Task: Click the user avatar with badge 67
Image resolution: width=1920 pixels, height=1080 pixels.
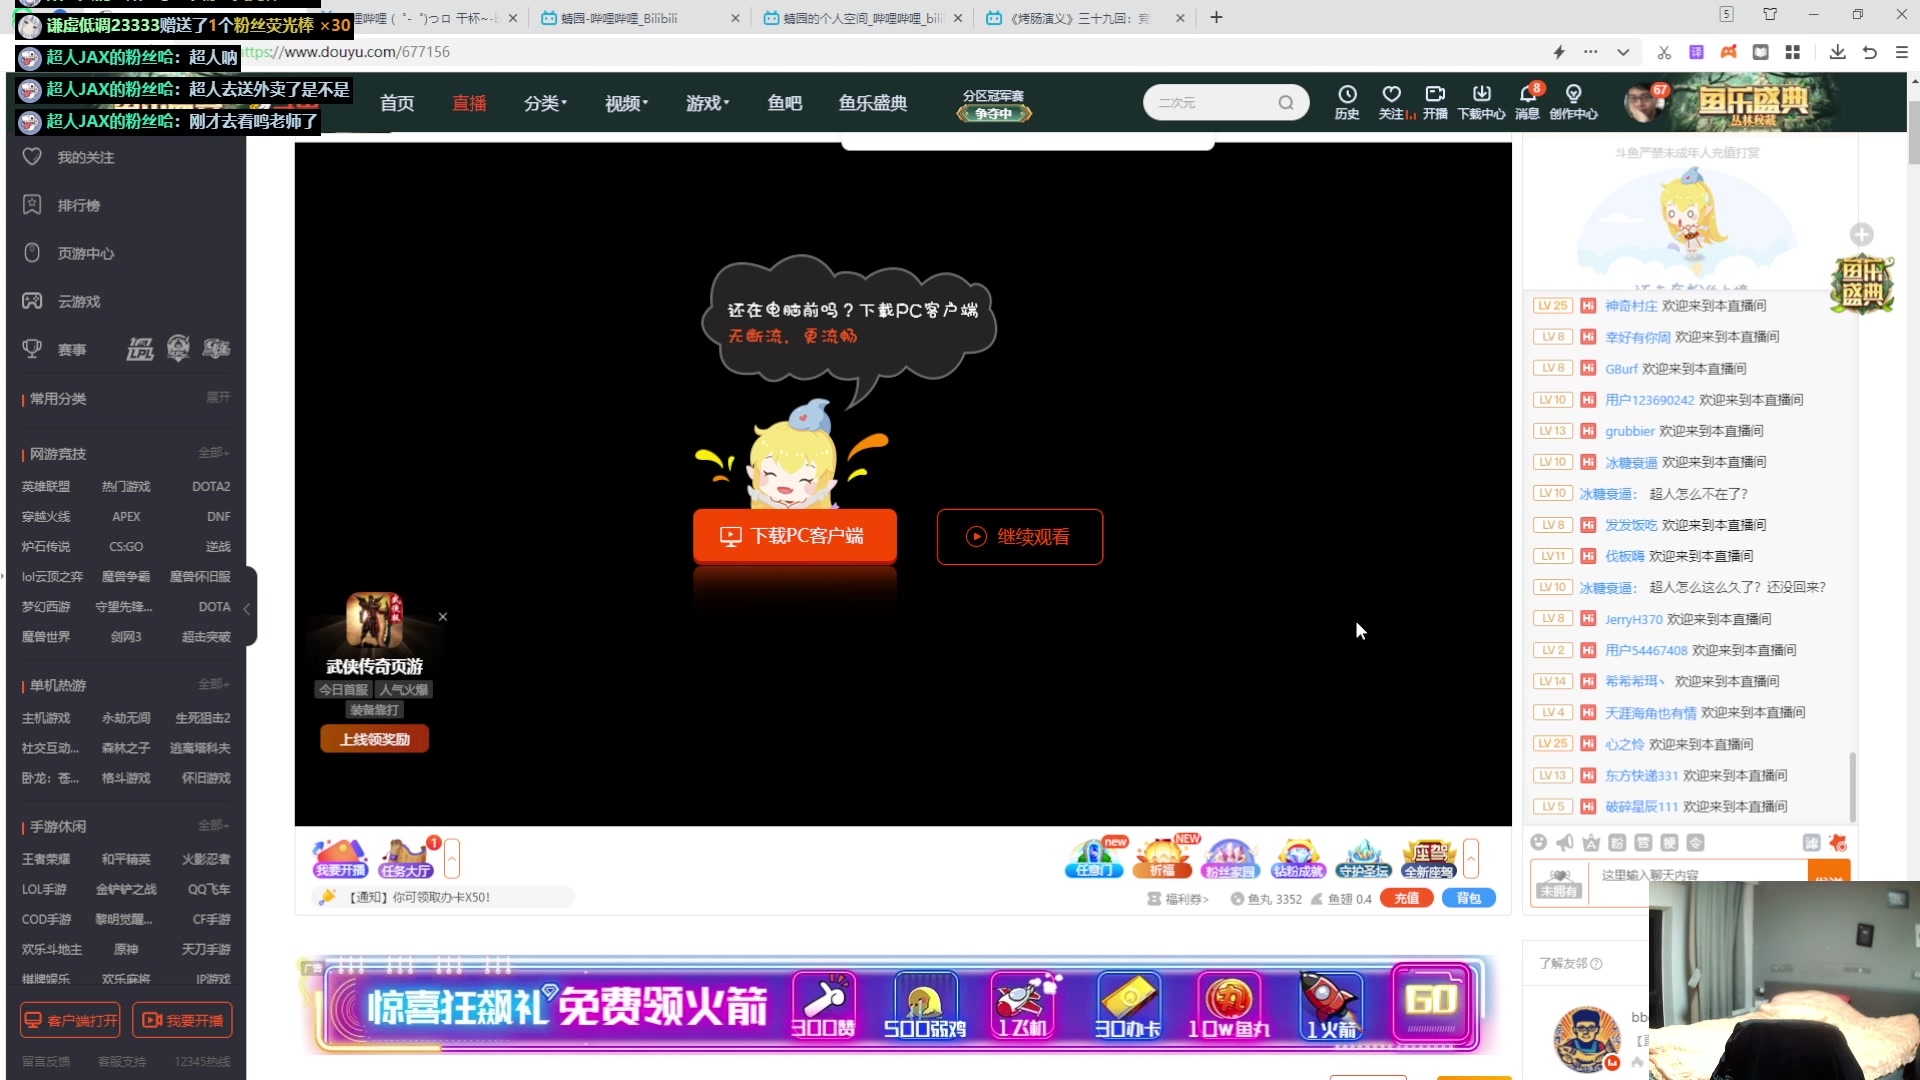Action: point(1643,102)
